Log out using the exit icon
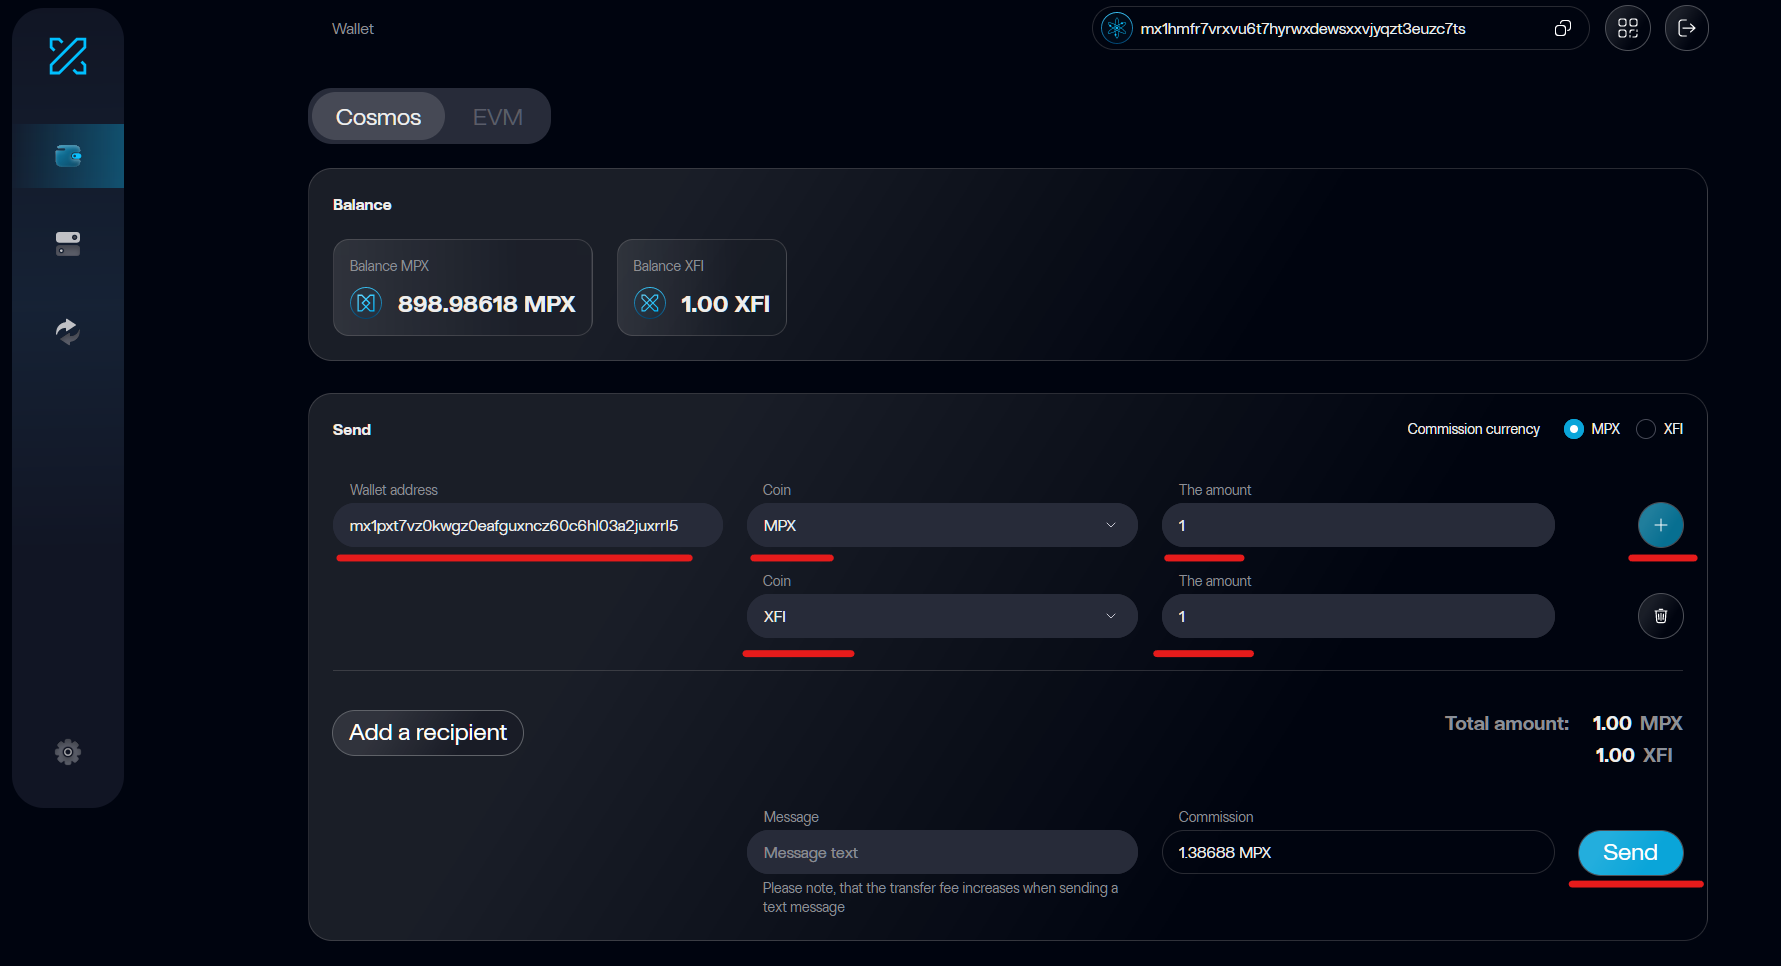1781x966 pixels. coord(1686,29)
